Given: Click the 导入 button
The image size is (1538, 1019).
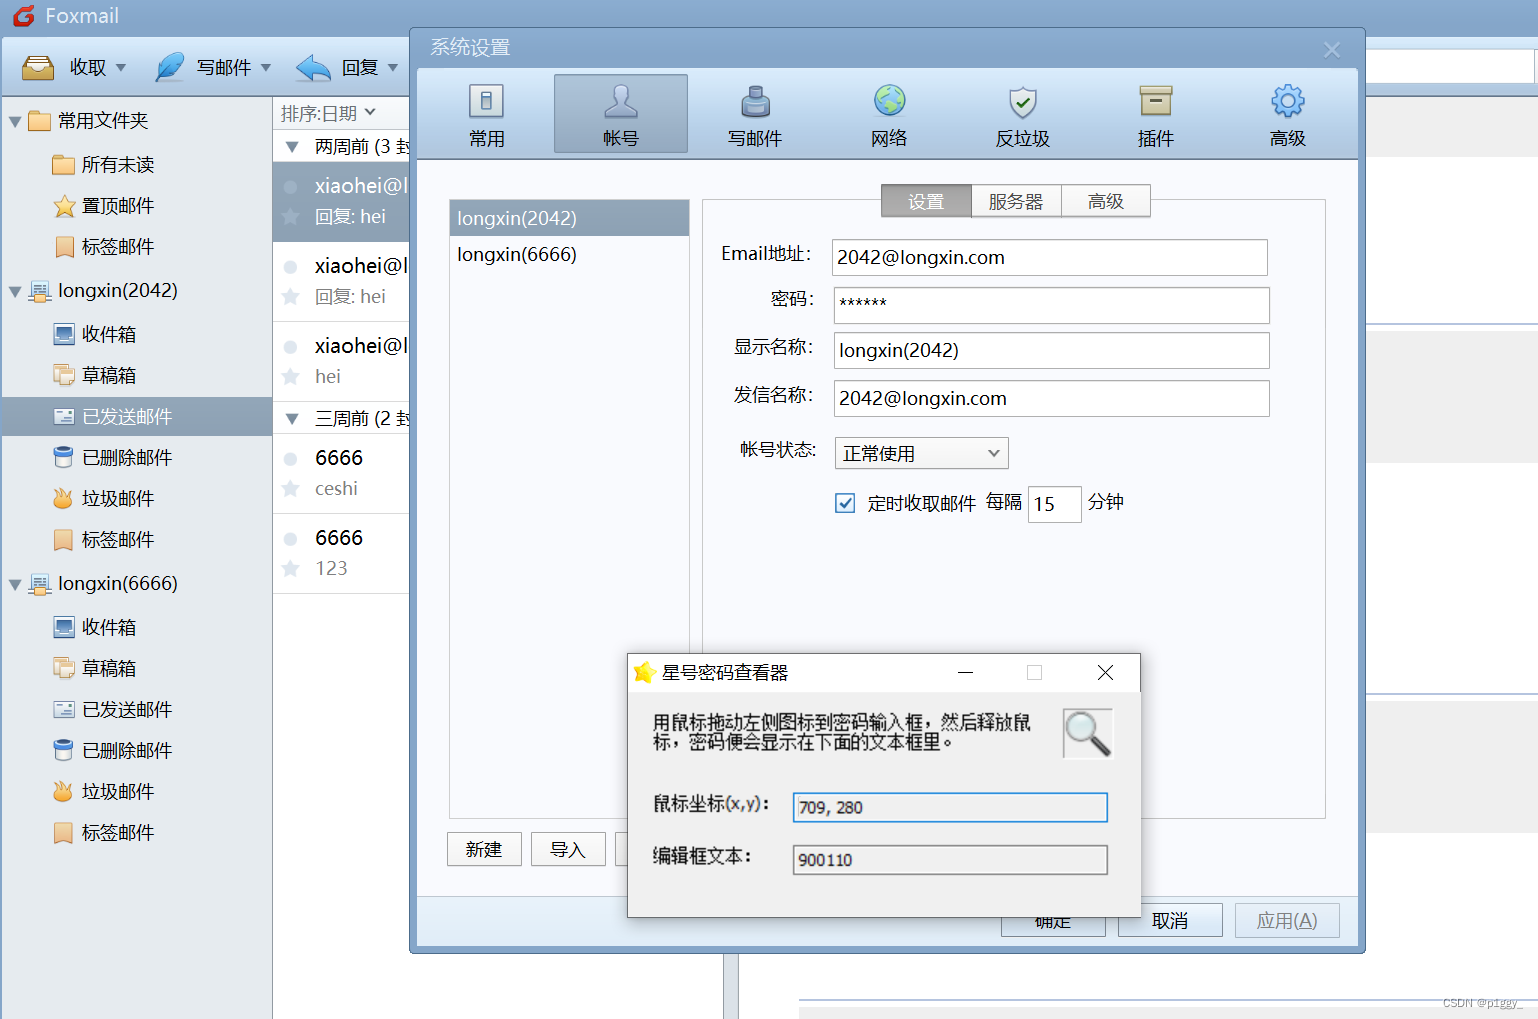Looking at the screenshot, I should (568, 849).
